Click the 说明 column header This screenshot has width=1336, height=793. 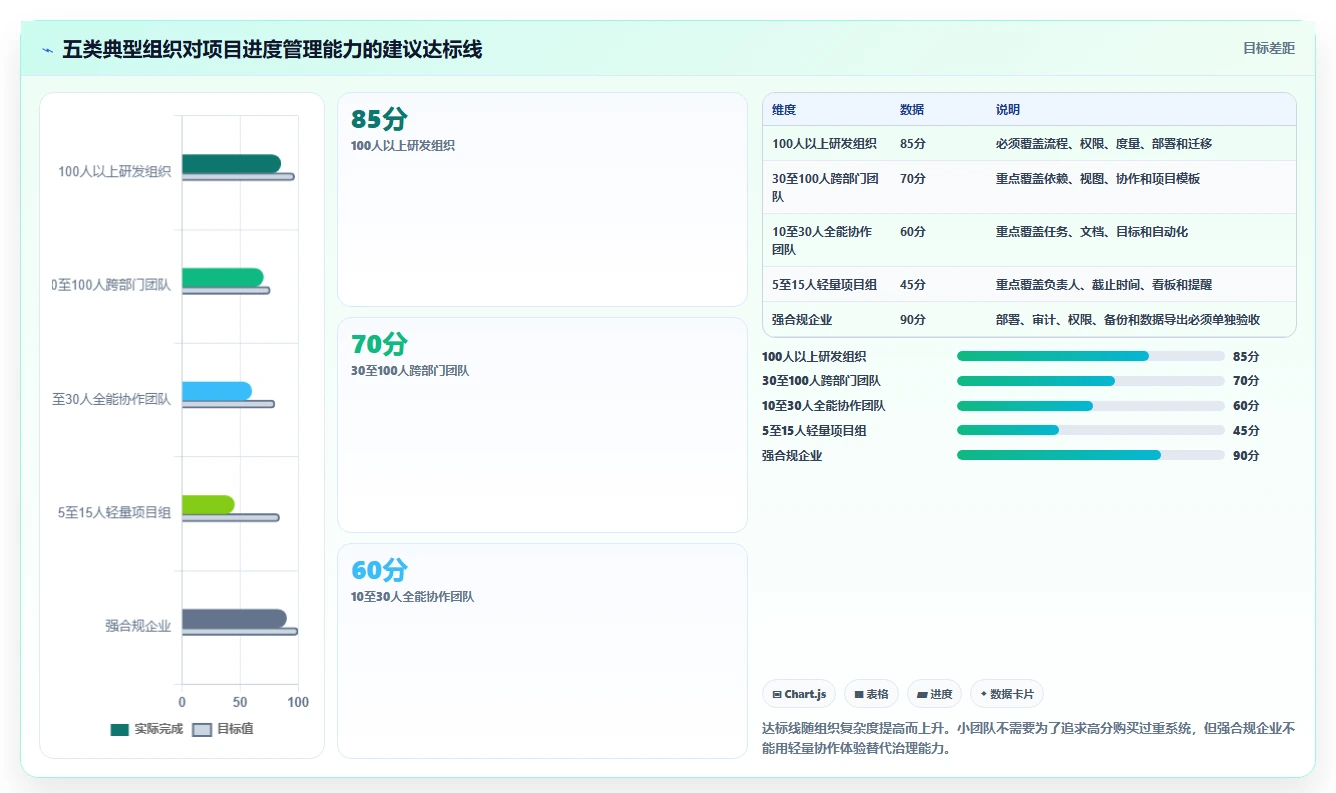pyautogui.click(x=1008, y=110)
